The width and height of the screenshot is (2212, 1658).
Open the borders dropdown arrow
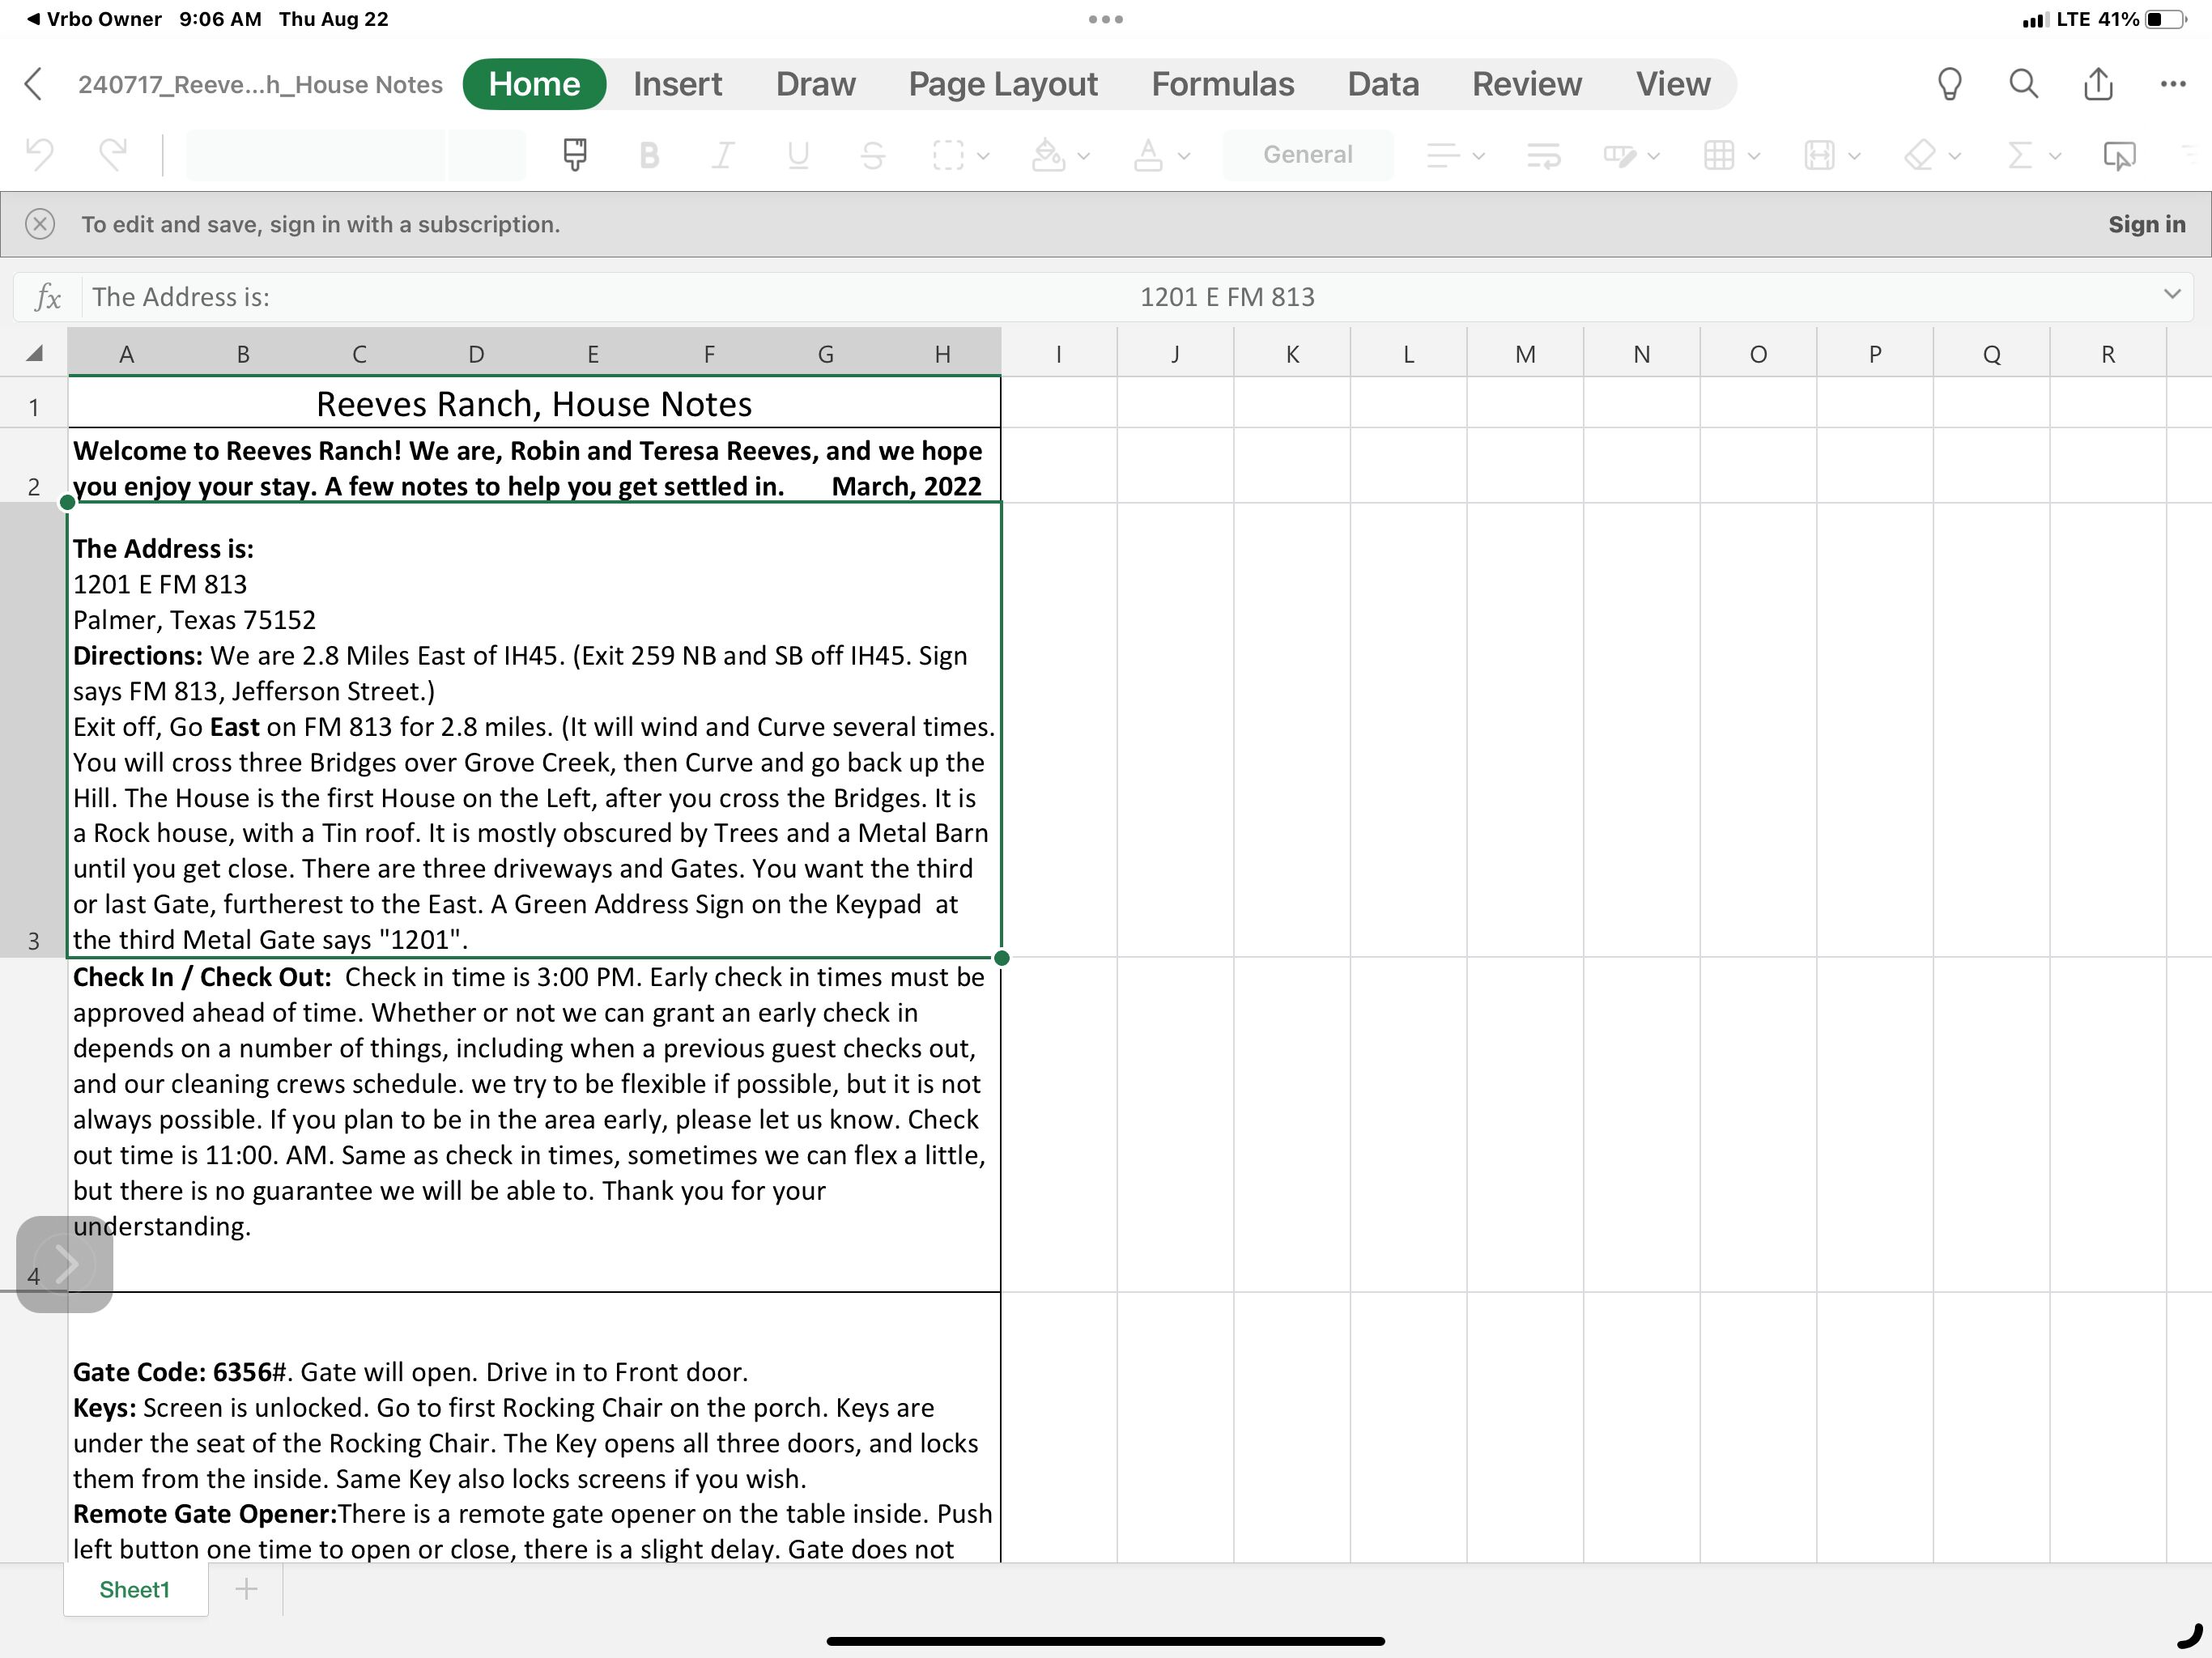[x=984, y=156]
